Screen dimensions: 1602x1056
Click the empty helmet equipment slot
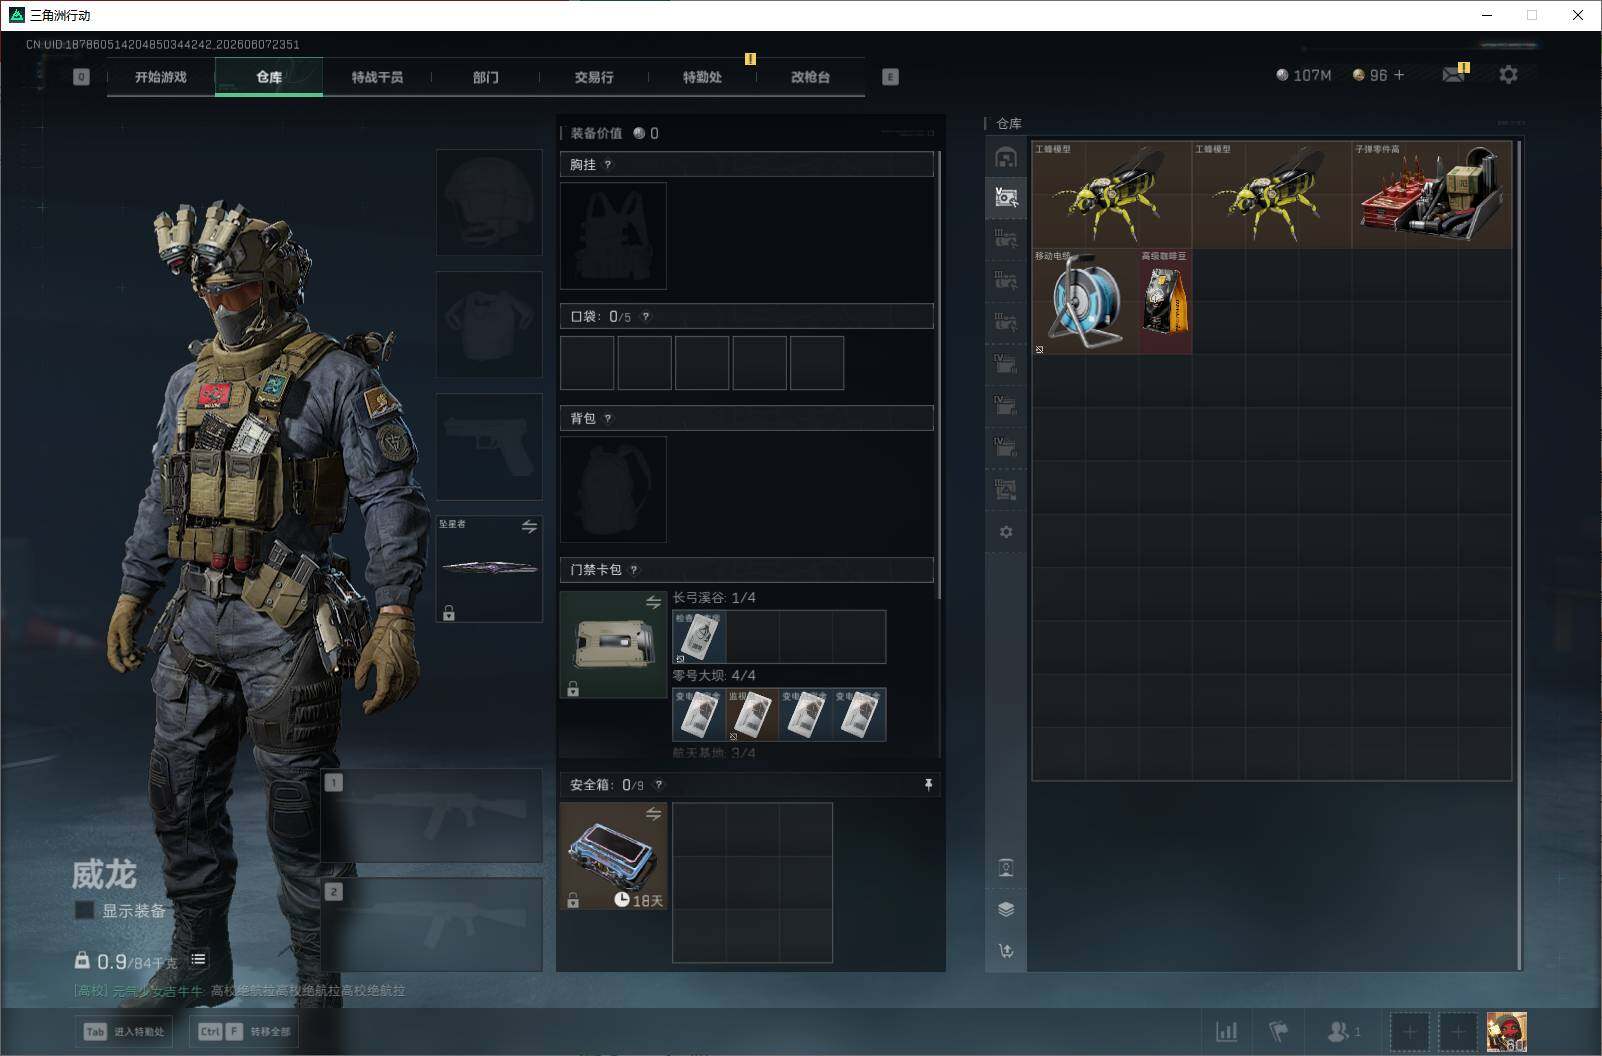coord(489,202)
